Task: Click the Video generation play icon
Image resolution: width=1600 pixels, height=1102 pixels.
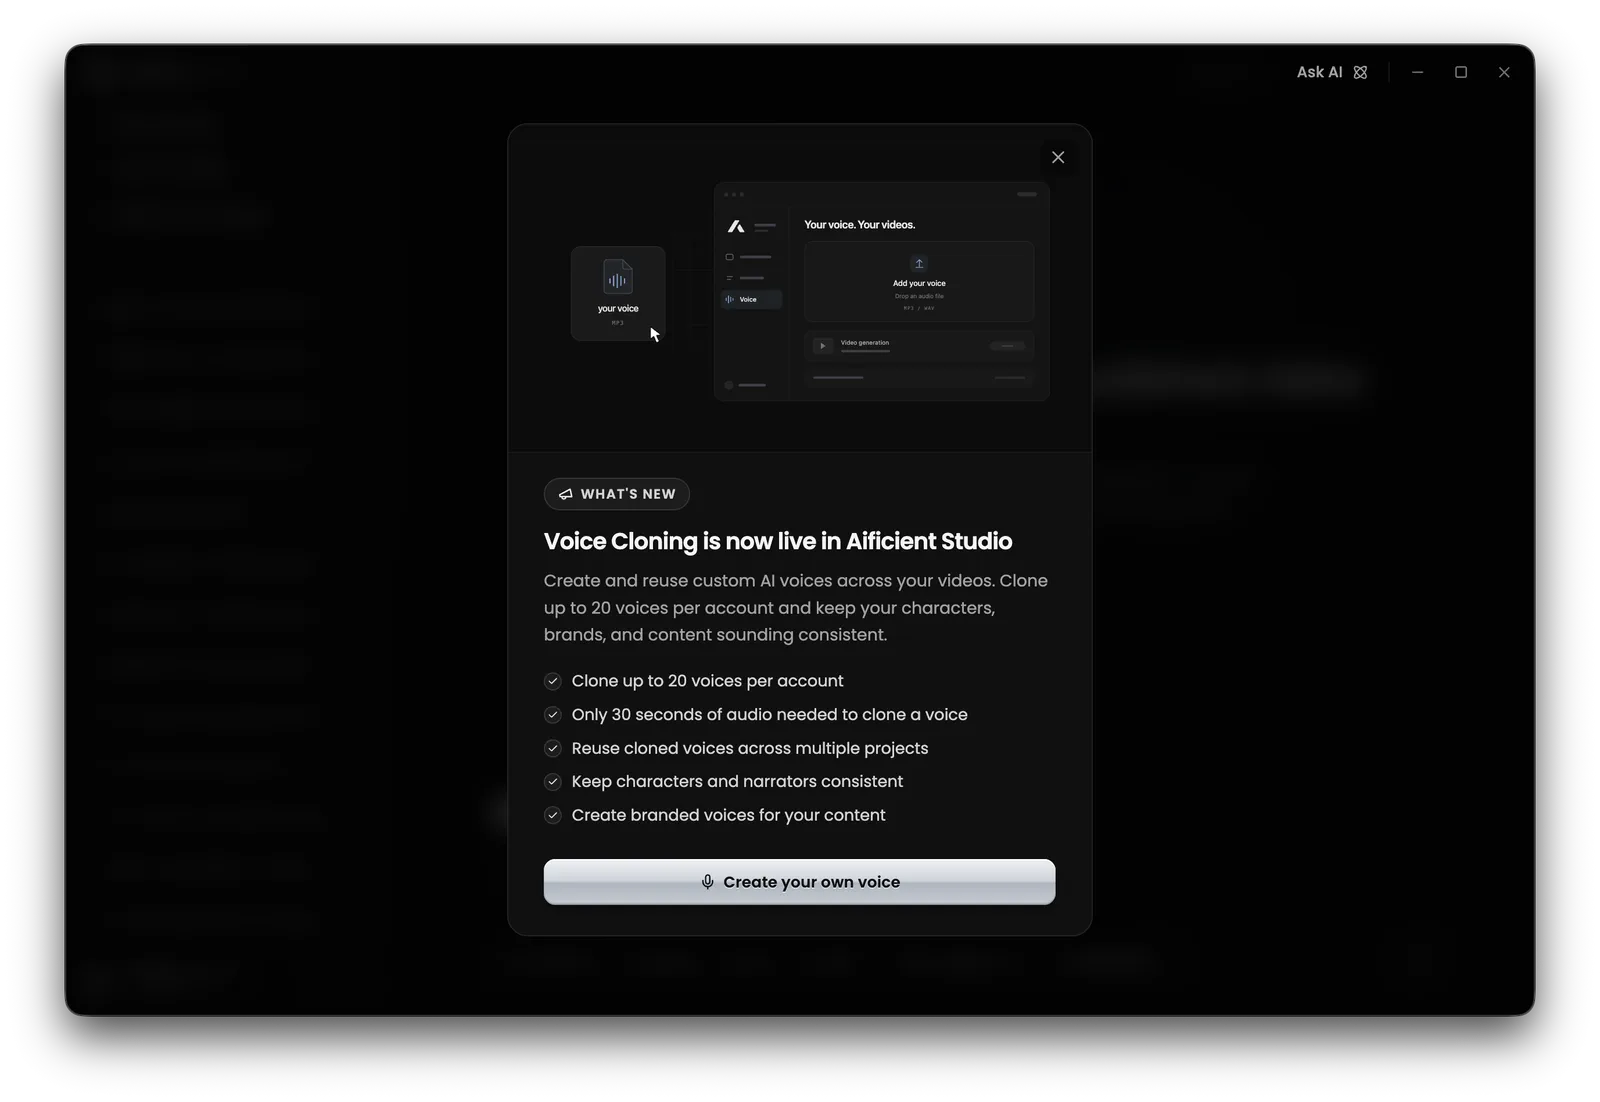Action: click(822, 346)
